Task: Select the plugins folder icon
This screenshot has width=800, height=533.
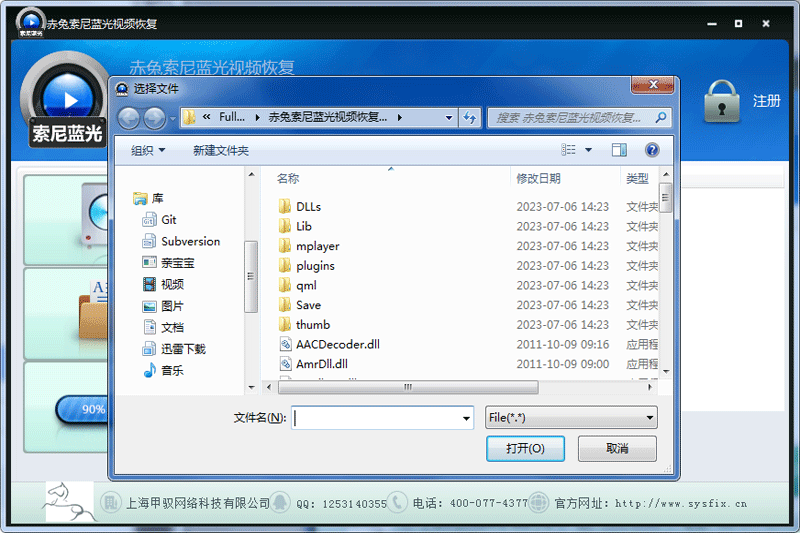Action: click(285, 266)
